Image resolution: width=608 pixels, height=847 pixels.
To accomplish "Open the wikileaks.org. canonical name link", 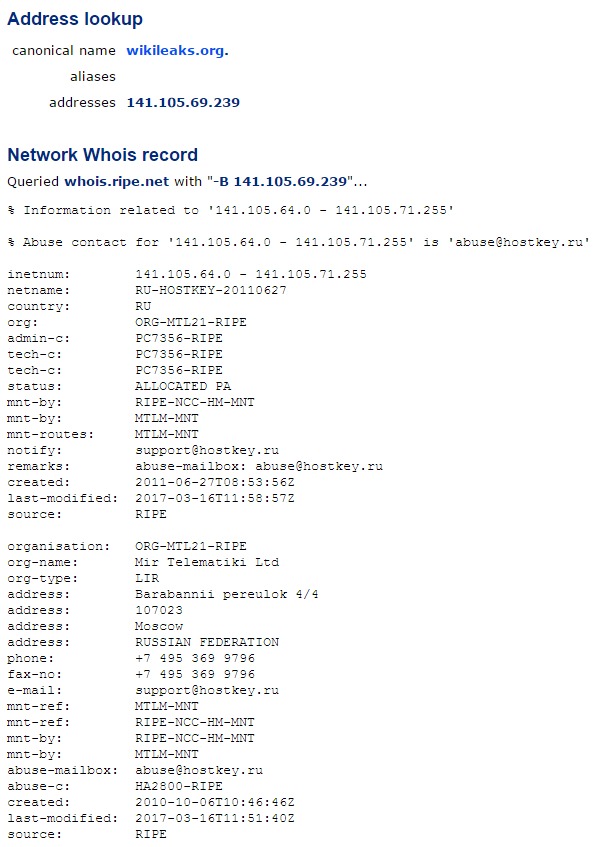I will pos(177,51).
